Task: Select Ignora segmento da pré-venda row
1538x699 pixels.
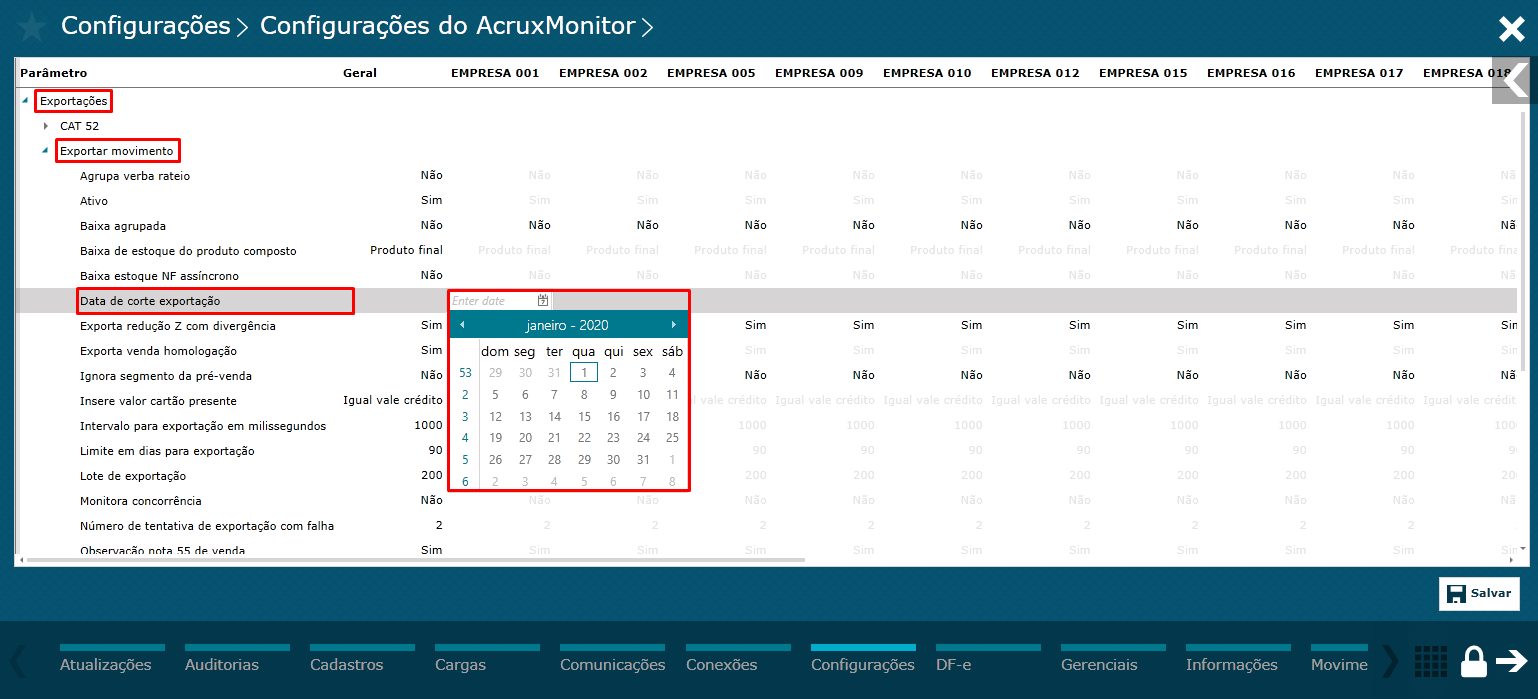Action: click(166, 376)
